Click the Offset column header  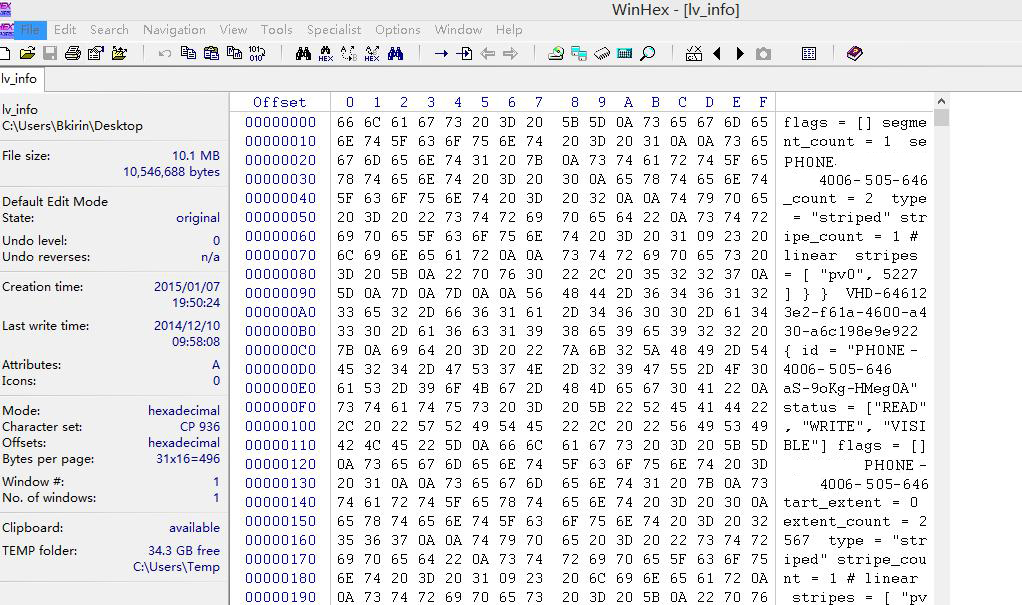(279, 102)
